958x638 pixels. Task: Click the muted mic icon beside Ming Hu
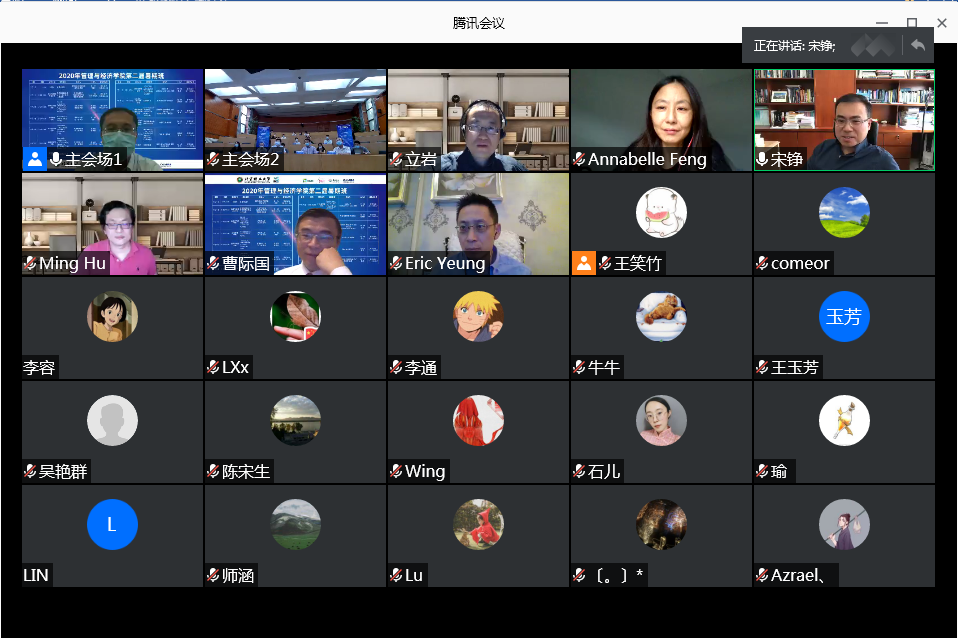(x=30, y=264)
